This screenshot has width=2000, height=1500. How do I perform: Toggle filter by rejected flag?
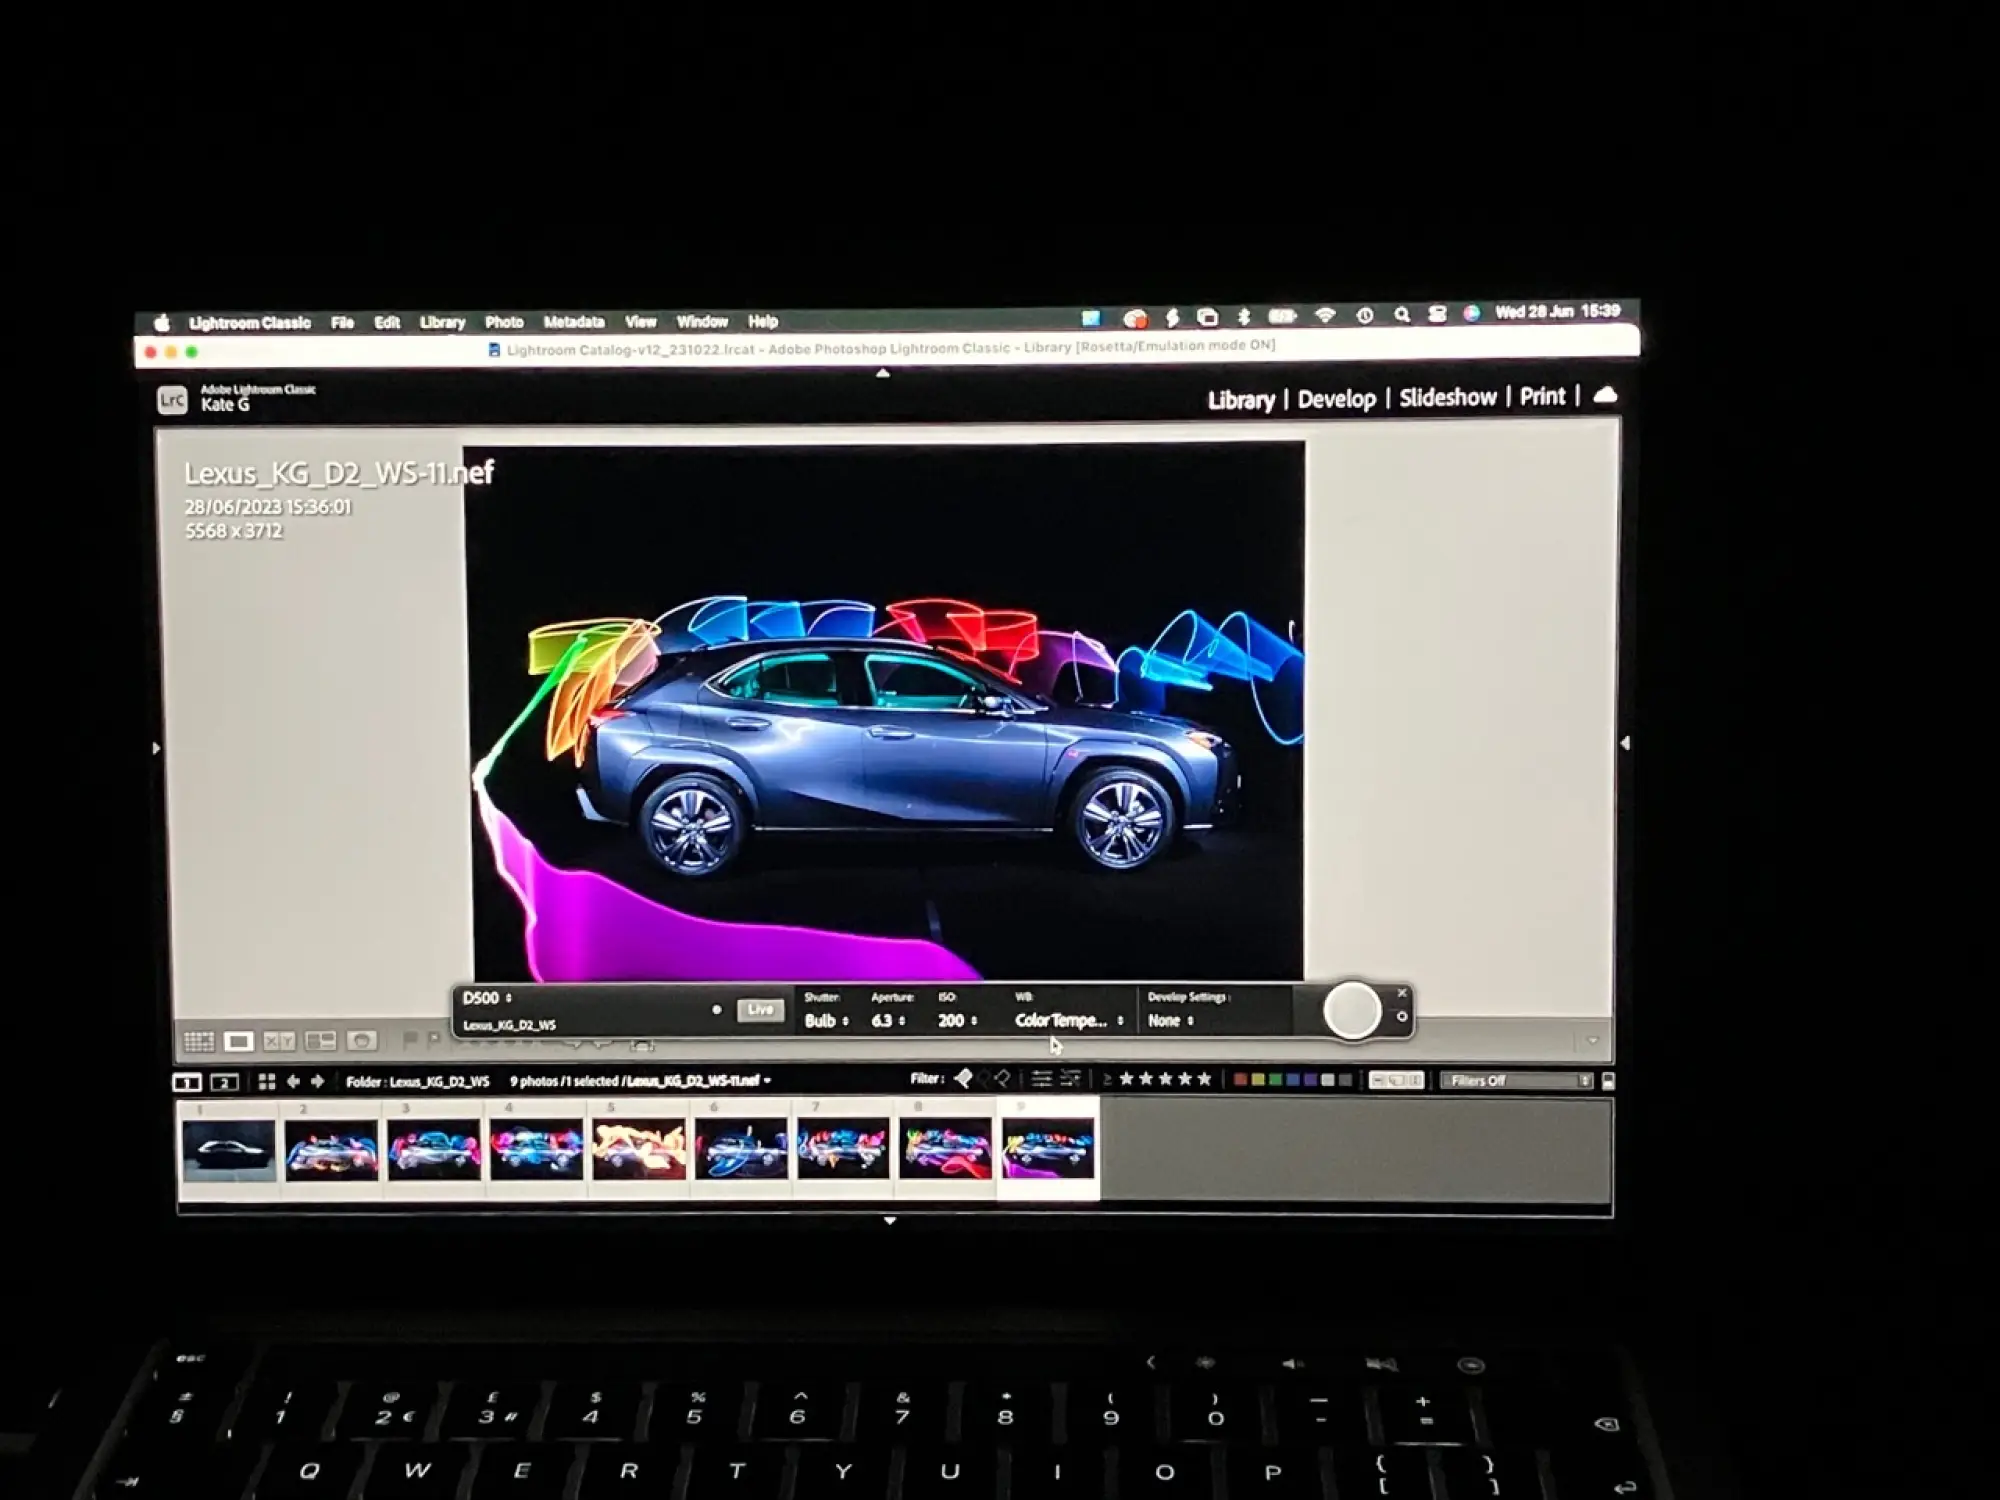(1002, 1078)
